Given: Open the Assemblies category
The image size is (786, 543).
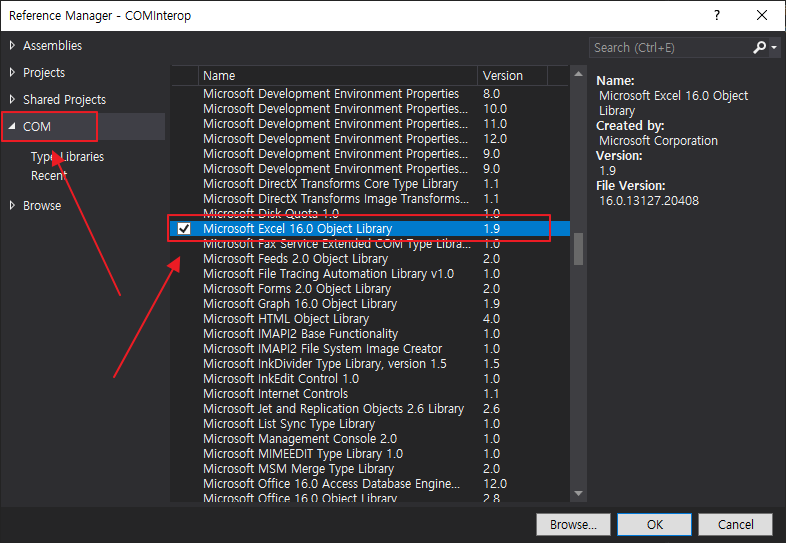Looking at the screenshot, I should (x=52, y=46).
